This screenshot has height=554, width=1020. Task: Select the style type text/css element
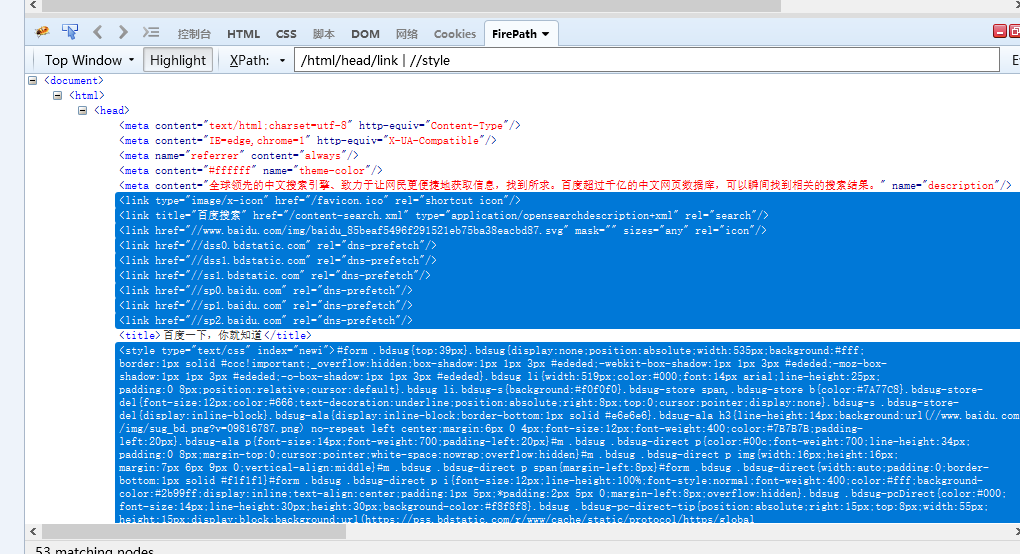point(567,433)
